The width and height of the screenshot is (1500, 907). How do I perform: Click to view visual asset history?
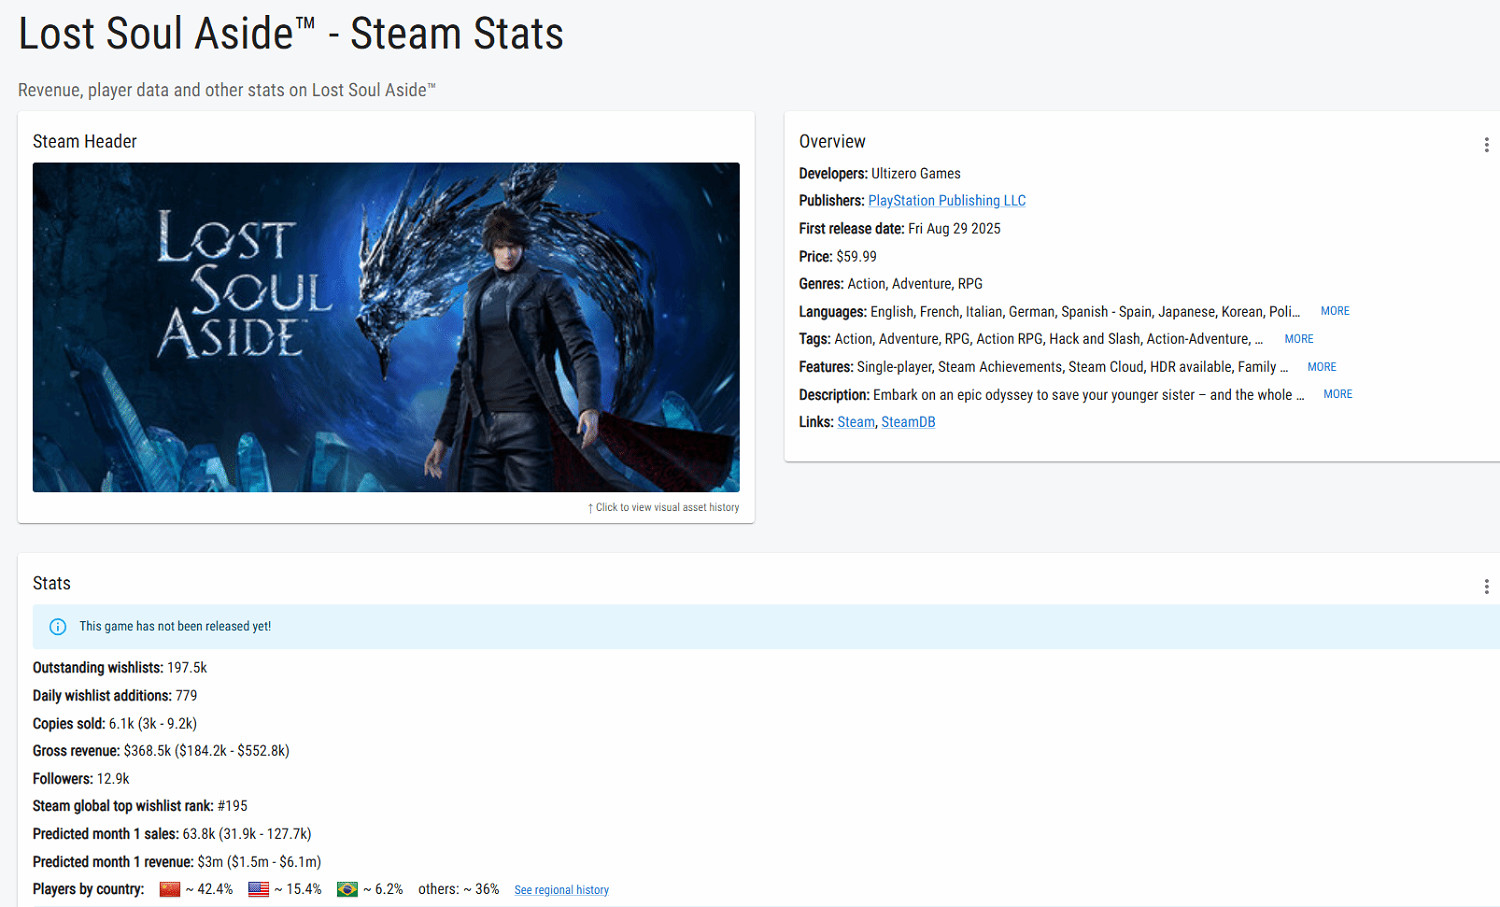click(665, 507)
